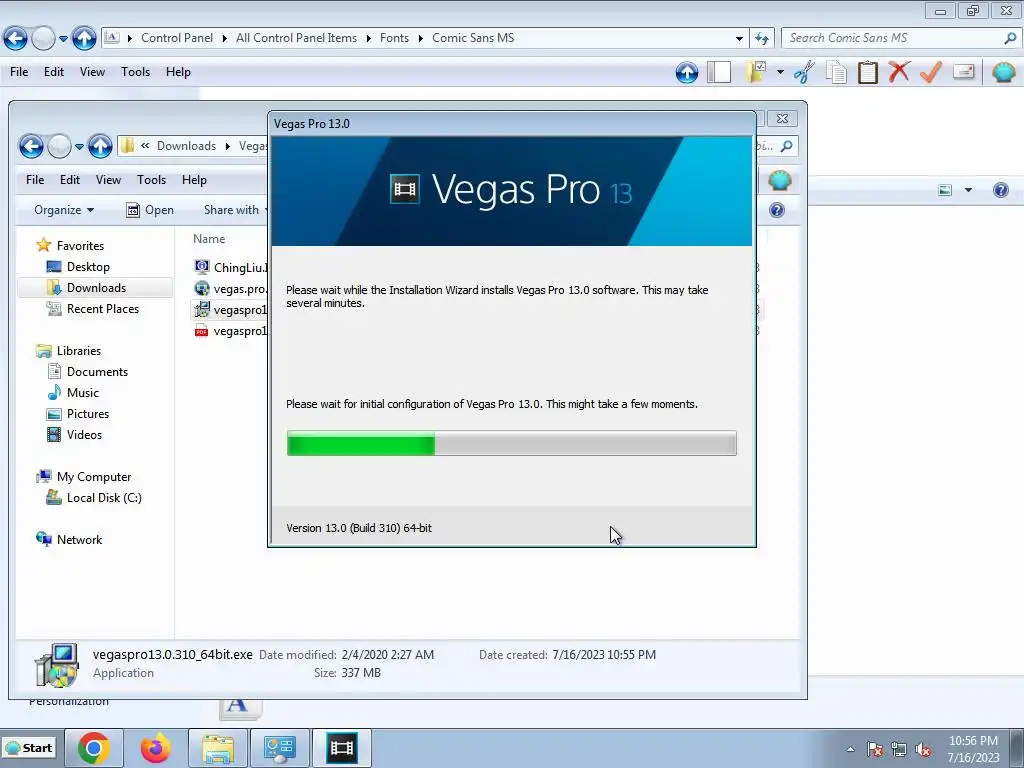Image resolution: width=1024 pixels, height=768 pixels.
Task: Click Classic Shell shell icon in Downloads window
Action: [780, 180]
